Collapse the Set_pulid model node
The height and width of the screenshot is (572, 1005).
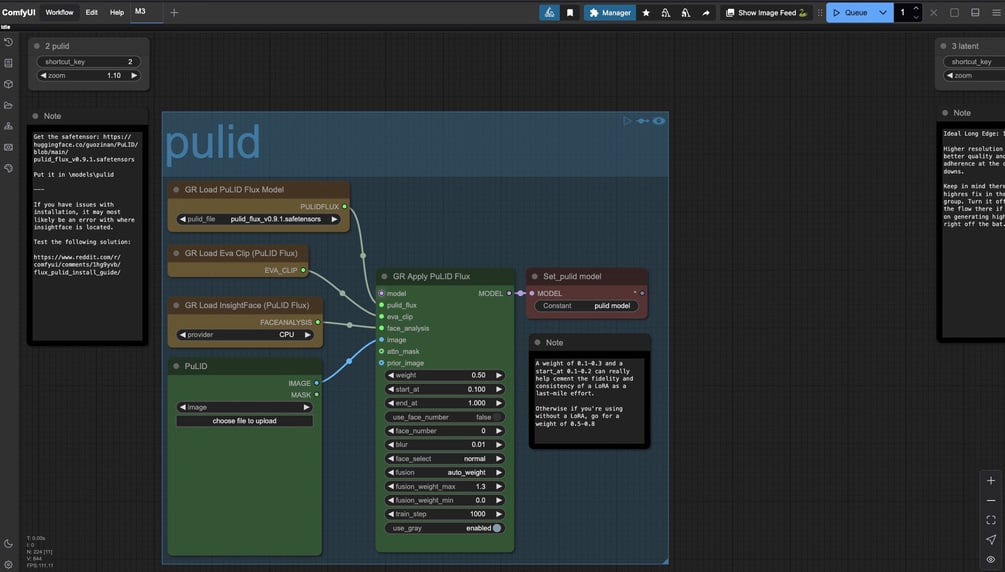pyautogui.click(x=535, y=276)
